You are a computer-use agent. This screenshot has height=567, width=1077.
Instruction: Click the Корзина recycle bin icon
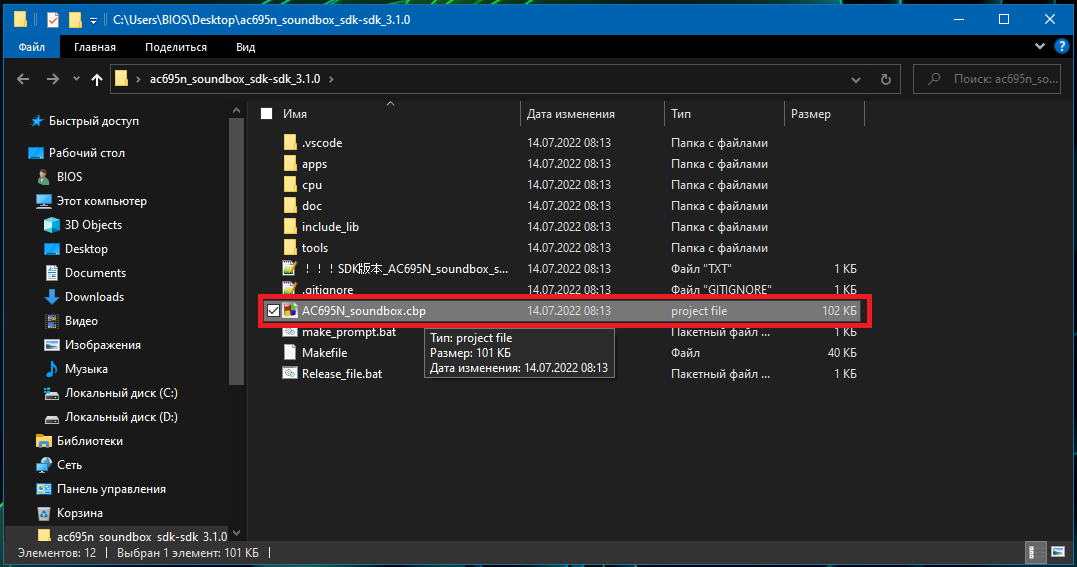coord(44,513)
